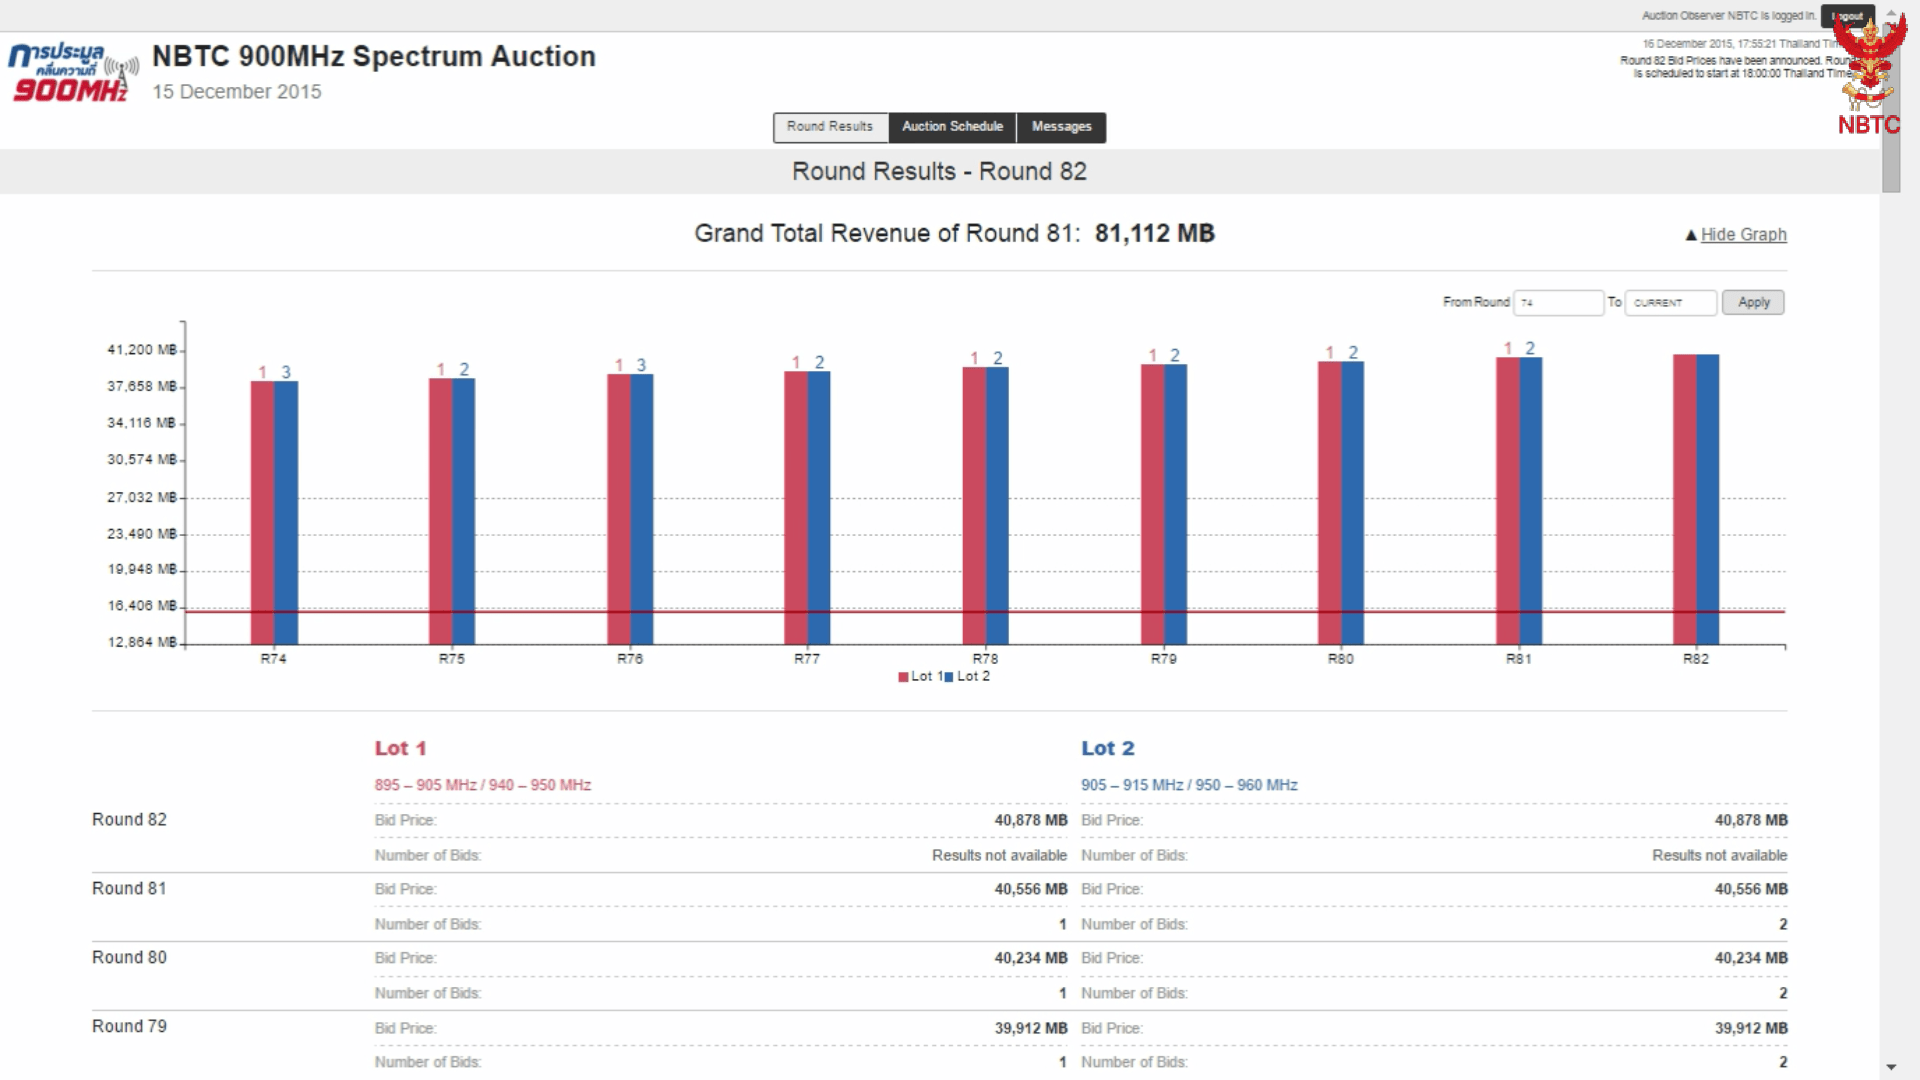Click the red Lot 1 bar for R78
The width and height of the screenshot is (1920, 1080).
974,505
